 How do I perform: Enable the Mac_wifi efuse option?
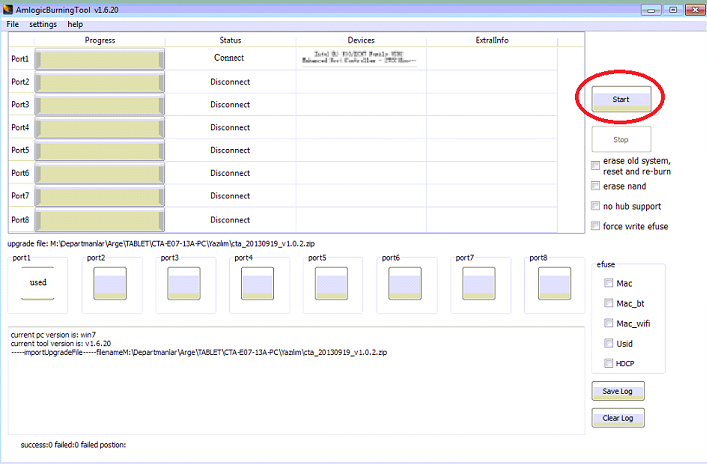(609, 323)
